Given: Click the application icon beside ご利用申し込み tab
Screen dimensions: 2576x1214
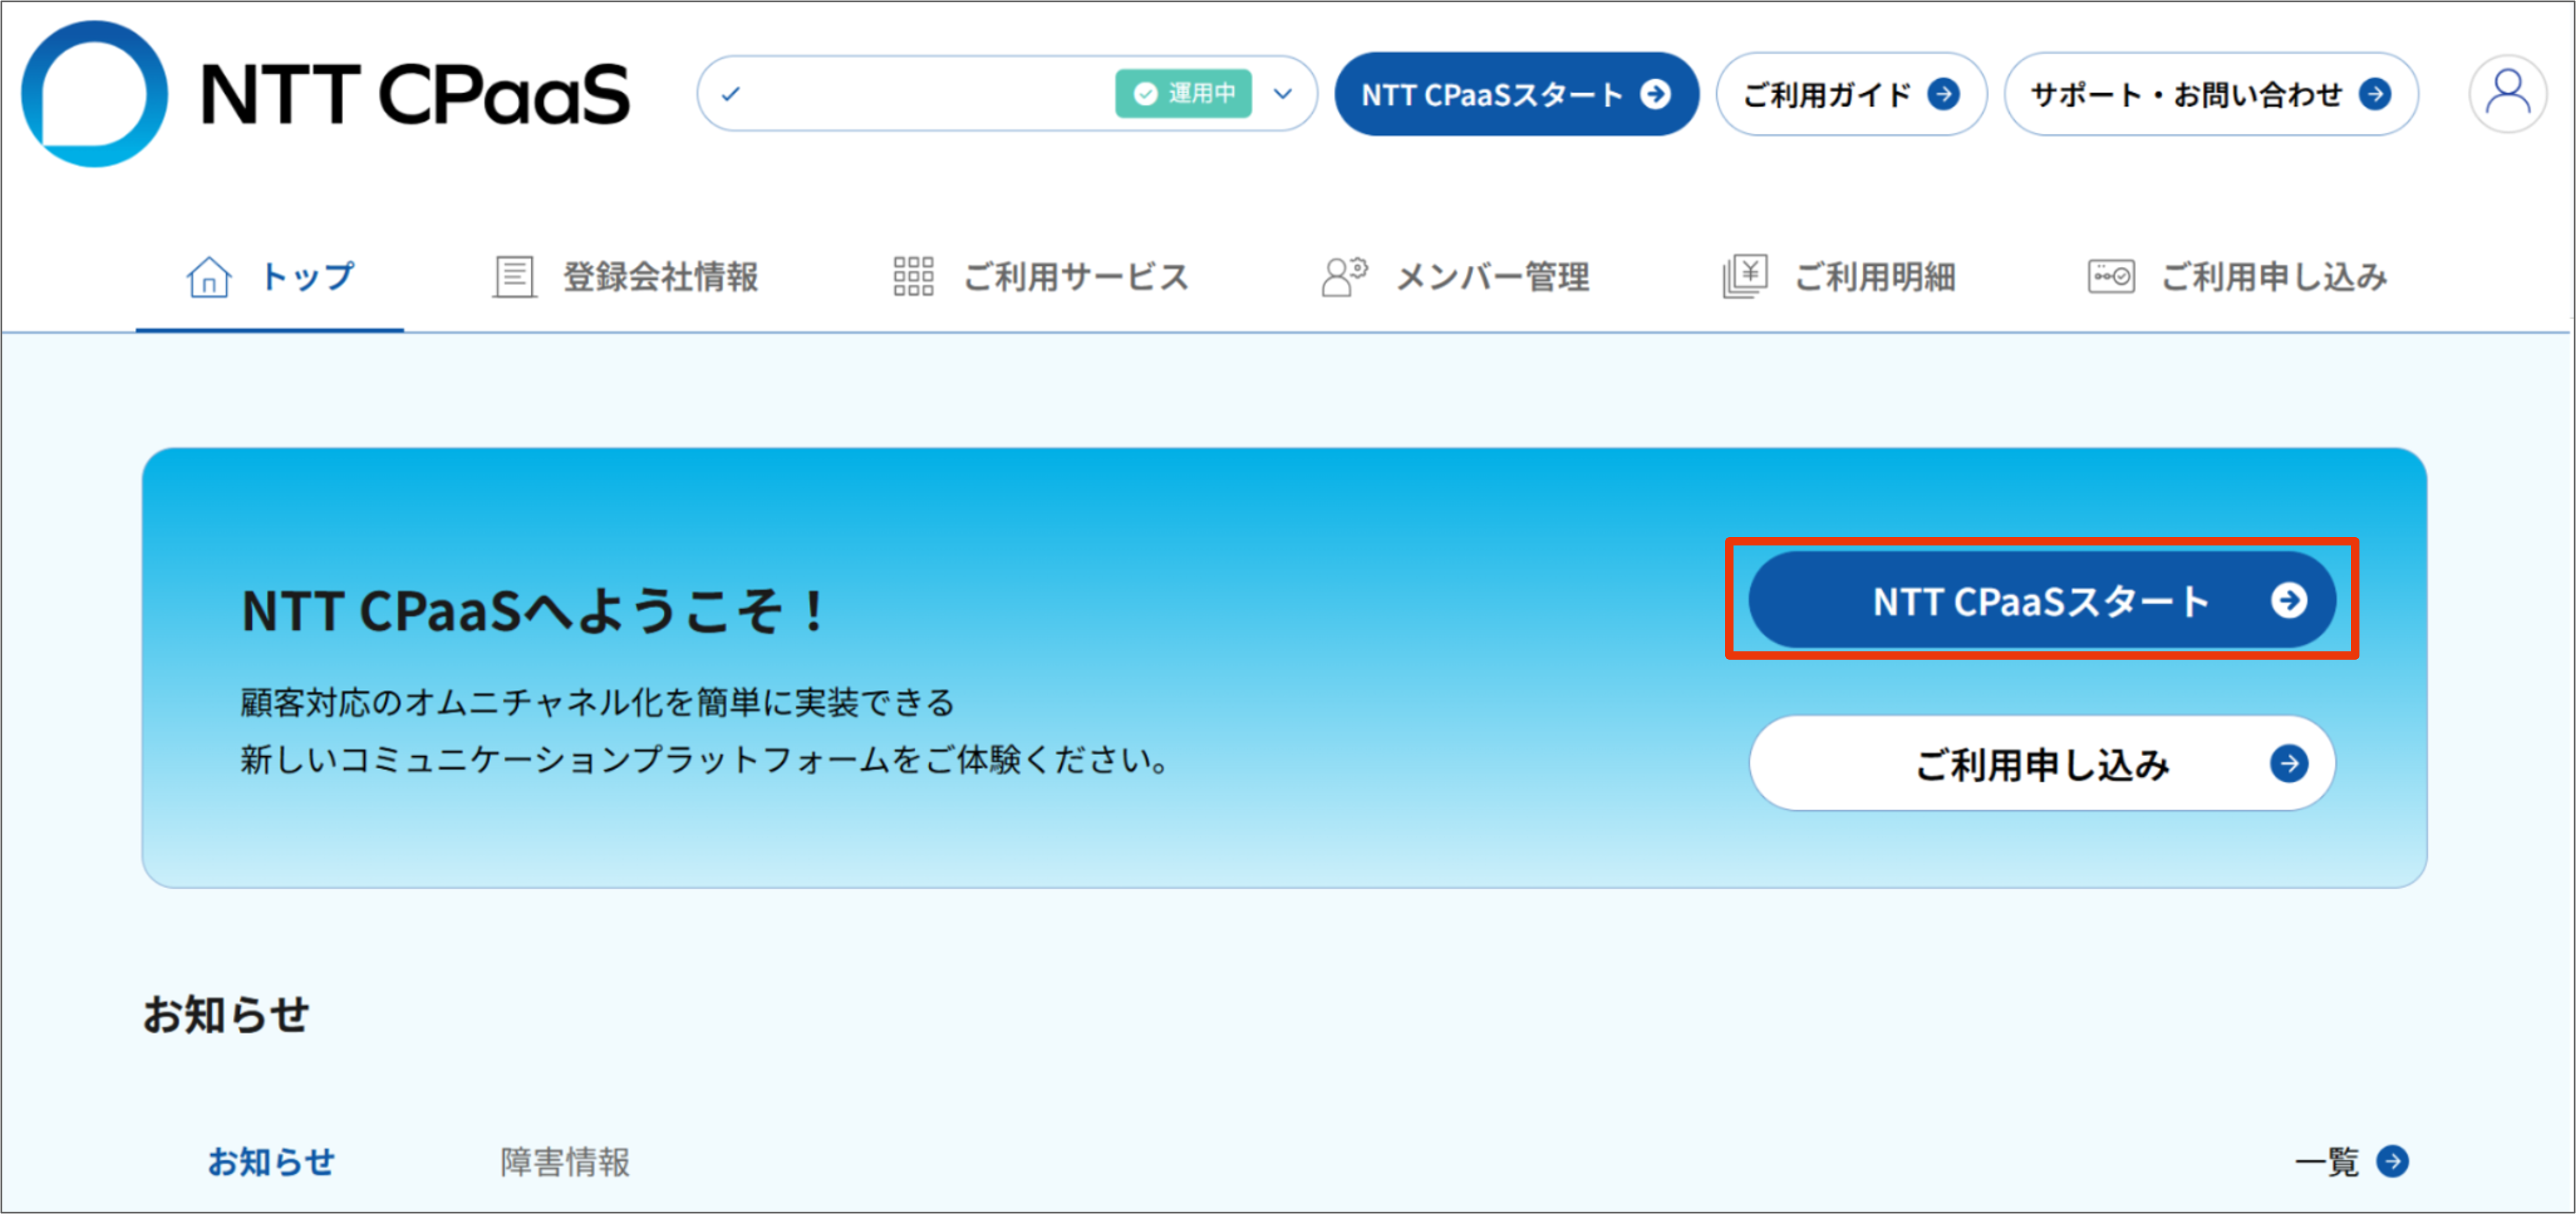Looking at the screenshot, I should tap(2111, 277).
